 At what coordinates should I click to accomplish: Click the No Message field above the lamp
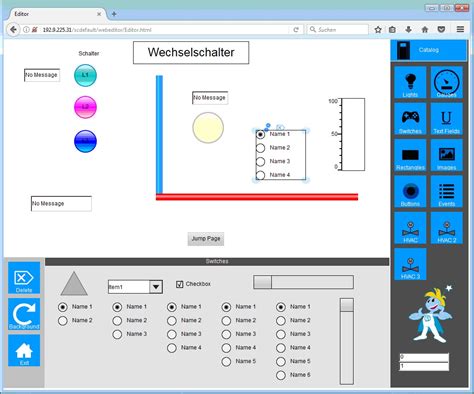pos(210,98)
